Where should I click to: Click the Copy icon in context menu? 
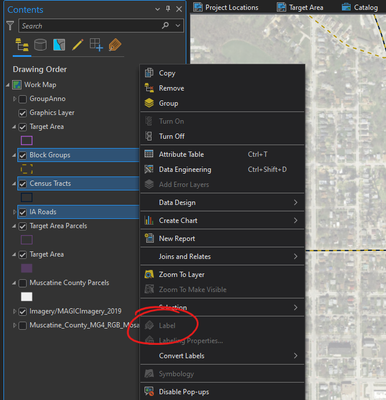click(x=149, y=73)
